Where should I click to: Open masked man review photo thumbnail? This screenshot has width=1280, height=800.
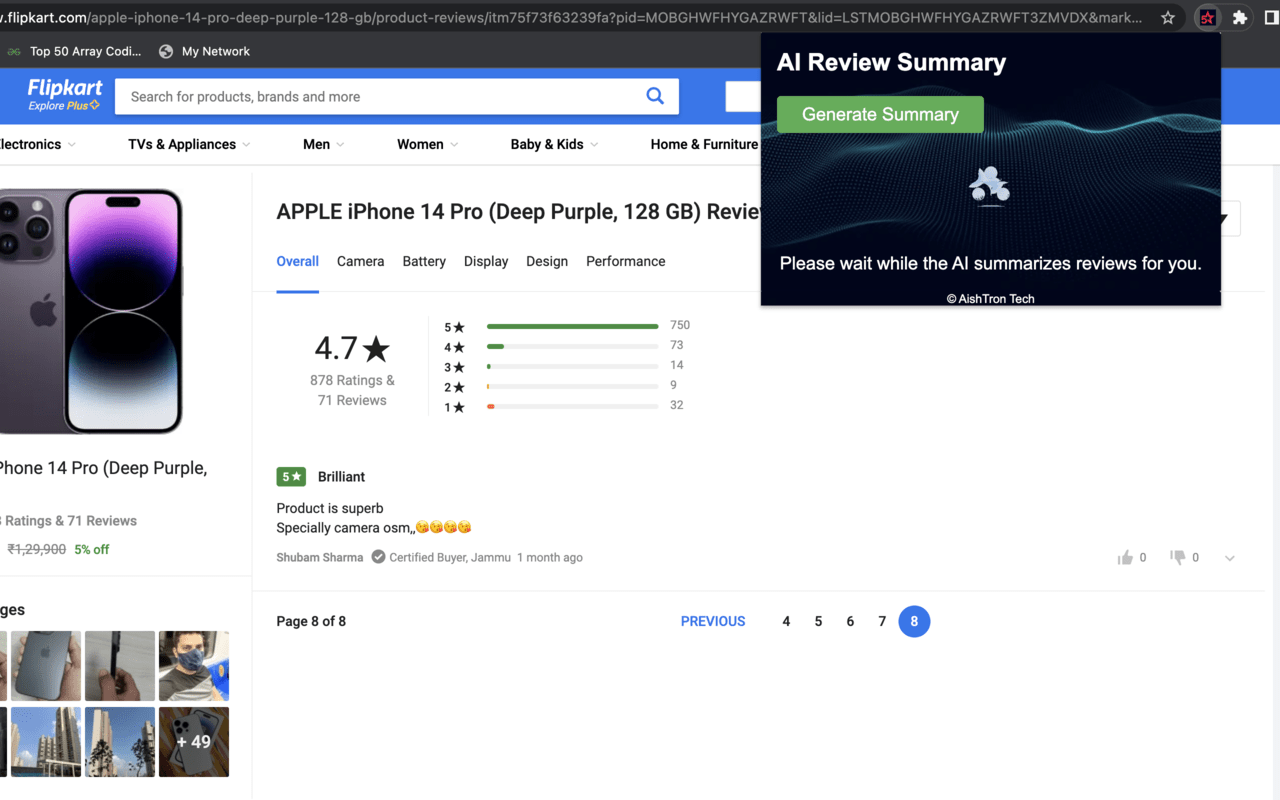point(194,666)
